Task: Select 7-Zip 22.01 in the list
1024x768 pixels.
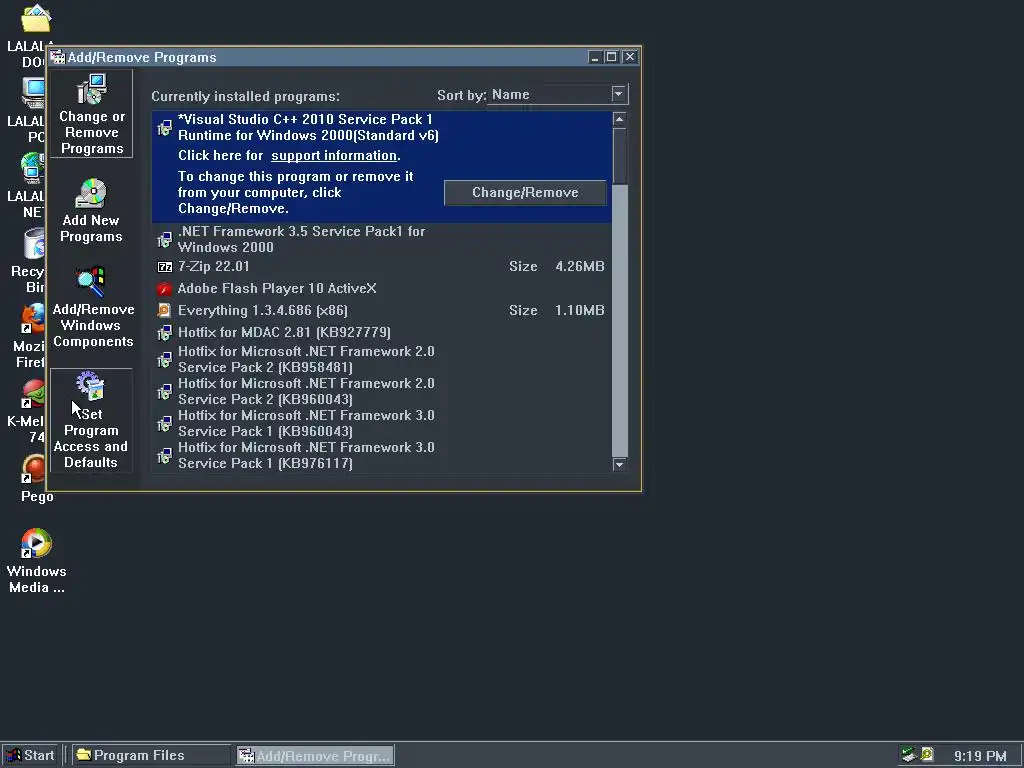Action: pyautogui.click(x=381, y=266)
